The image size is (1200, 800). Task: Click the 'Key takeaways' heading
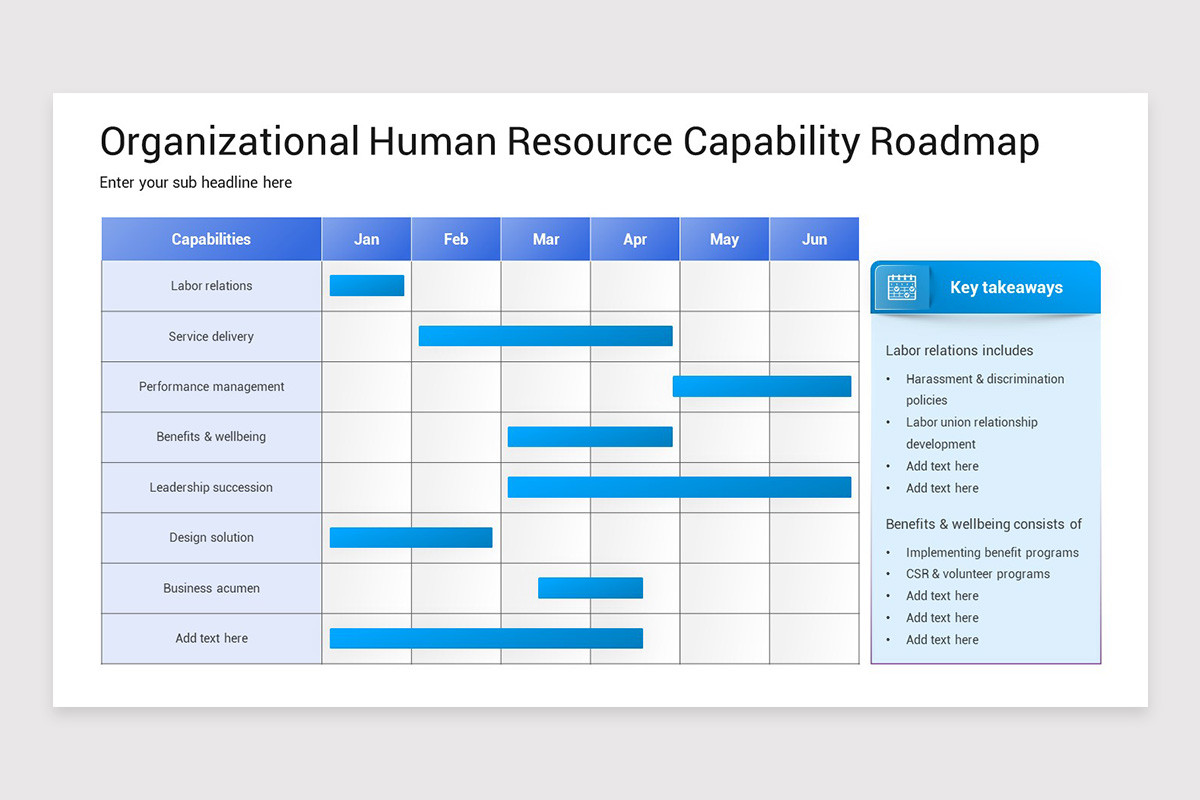1006,288
